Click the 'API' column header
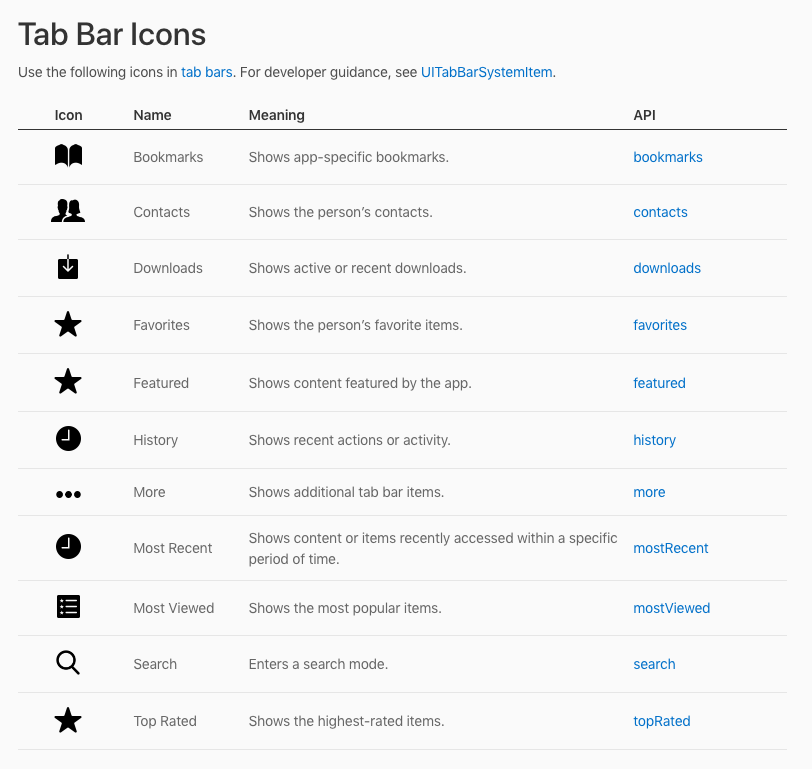Viewport: 812px width, 769px height. [644, 115]
